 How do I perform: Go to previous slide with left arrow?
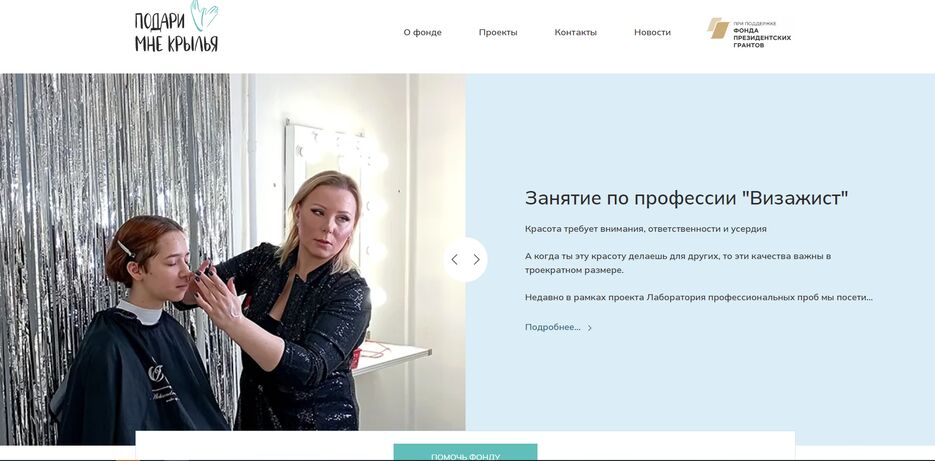point(454,259)
